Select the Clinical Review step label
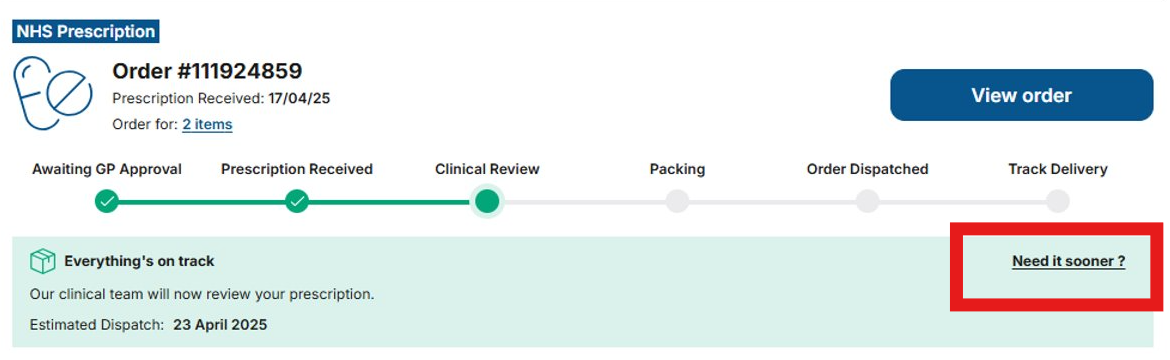The width and height of the screenshot is (1170, 360). coord(487,170)
